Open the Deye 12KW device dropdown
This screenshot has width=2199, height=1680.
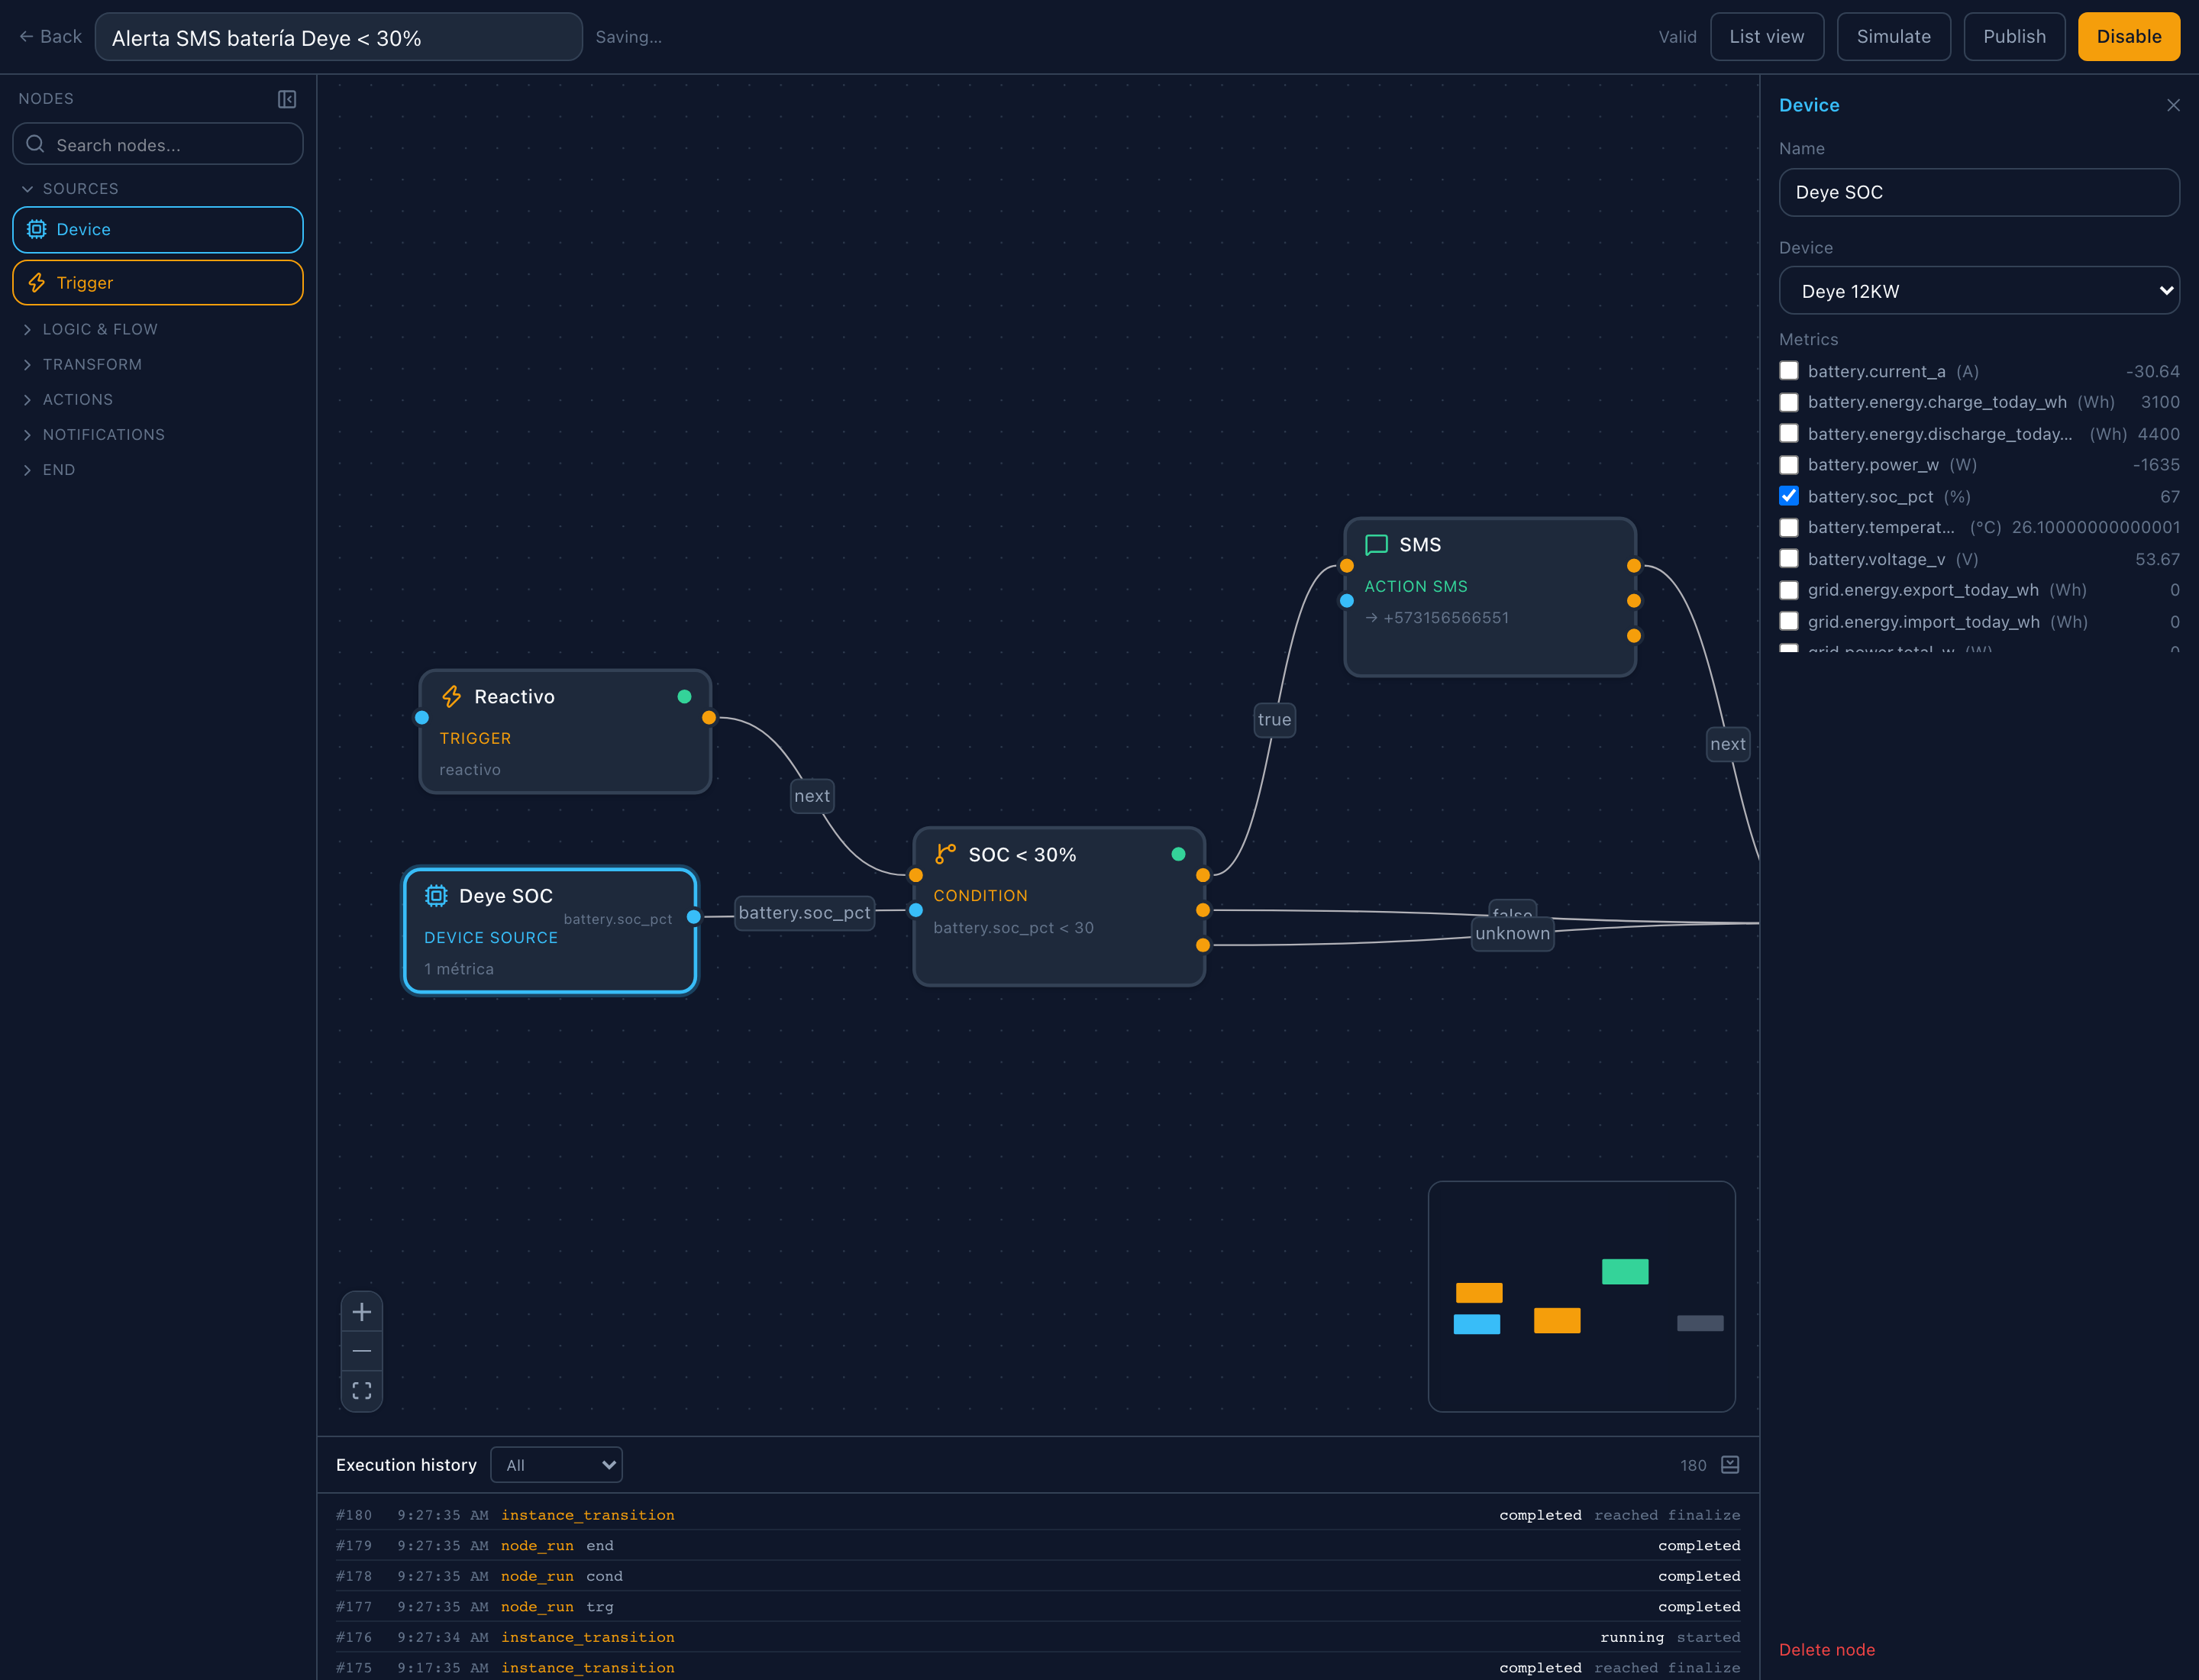click(1979, 291)
